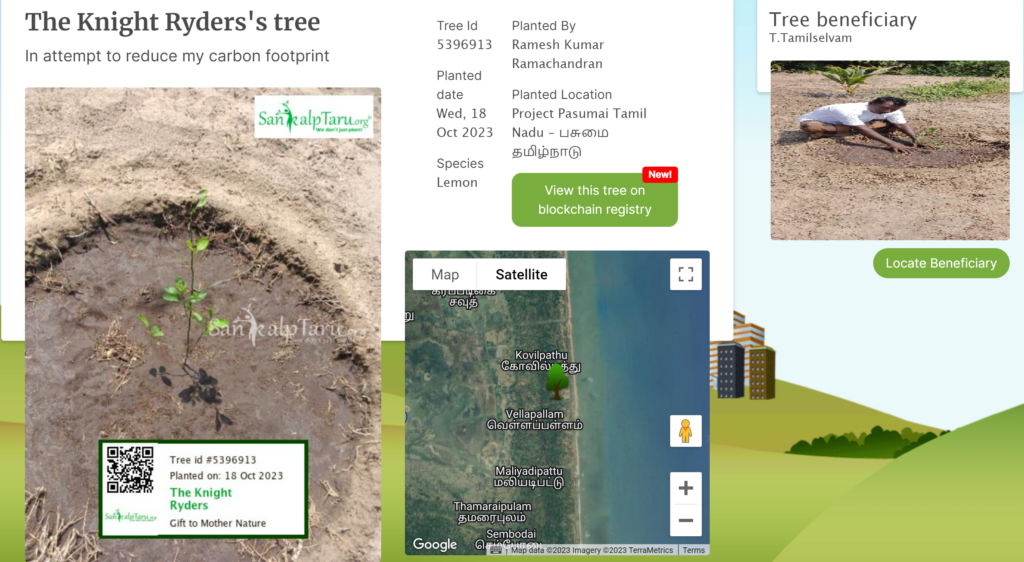Click the Google logo on the map
The width and height of the screenshot is (1024, 562).
click(435, 544)
